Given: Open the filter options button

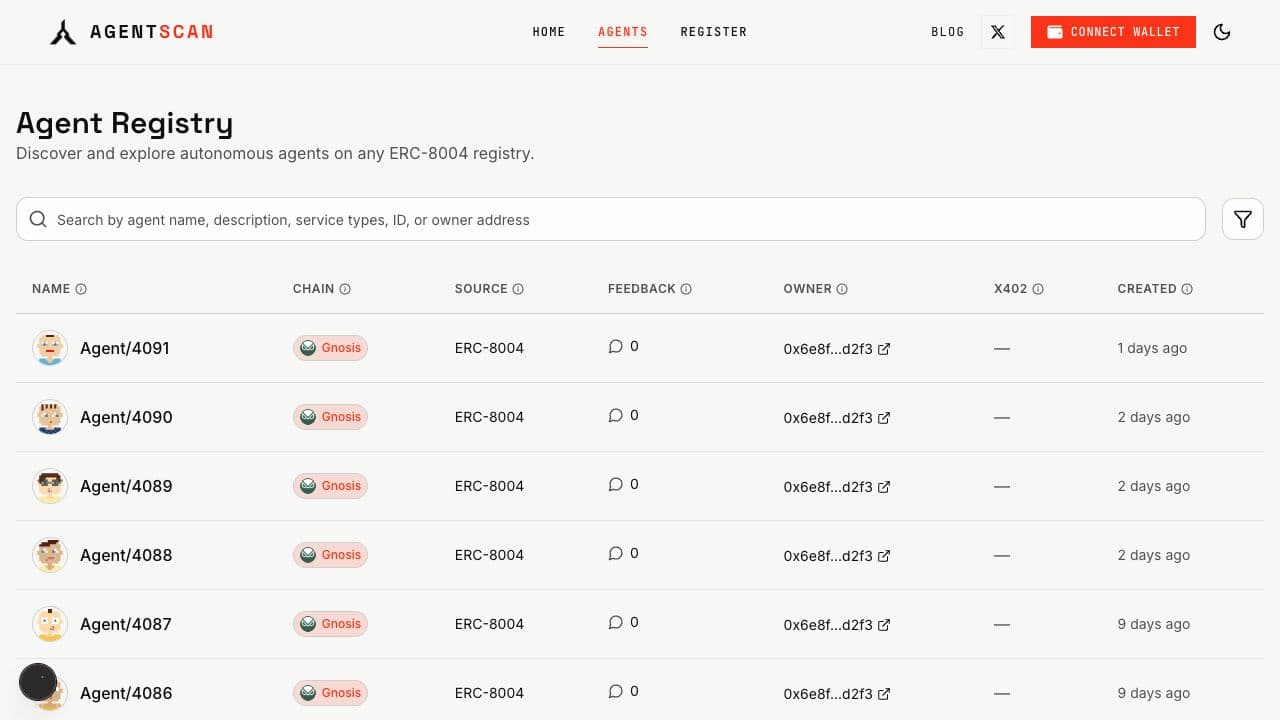Looking at the screenshot, I should [1243, 219].
